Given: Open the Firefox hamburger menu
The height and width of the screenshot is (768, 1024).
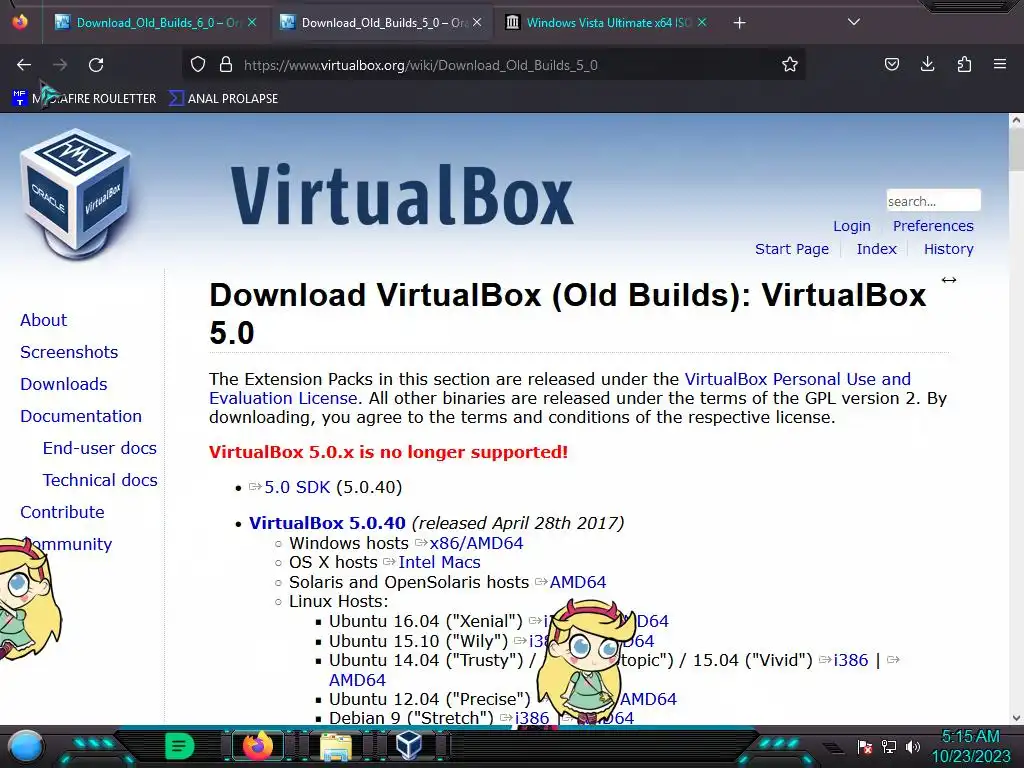Looking at the screenshot, I should [1000, 64].
